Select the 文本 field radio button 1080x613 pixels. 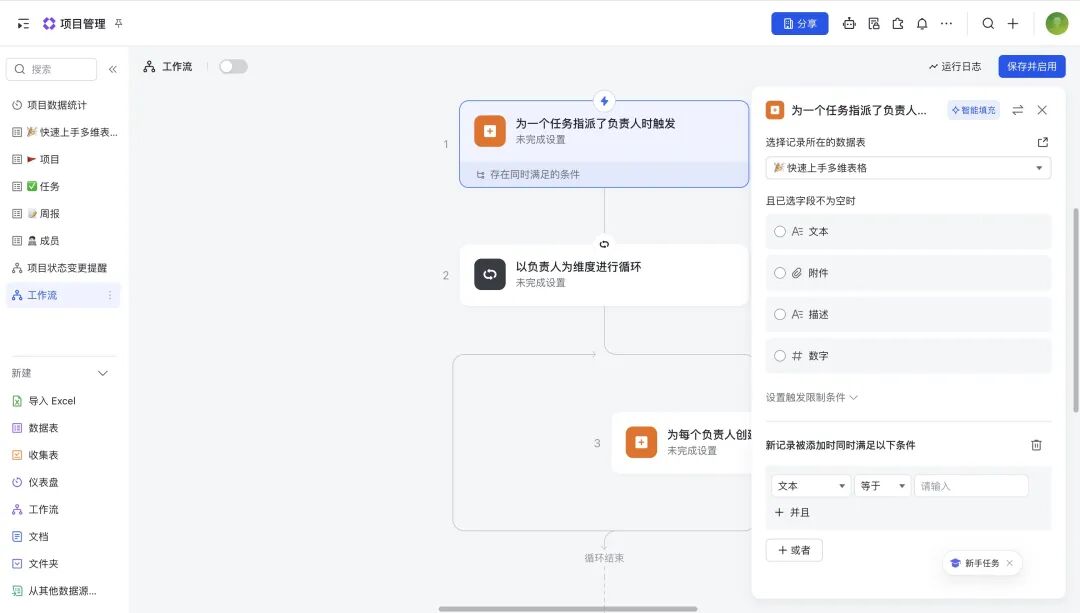pyautogui.click(x=780, y=231)
